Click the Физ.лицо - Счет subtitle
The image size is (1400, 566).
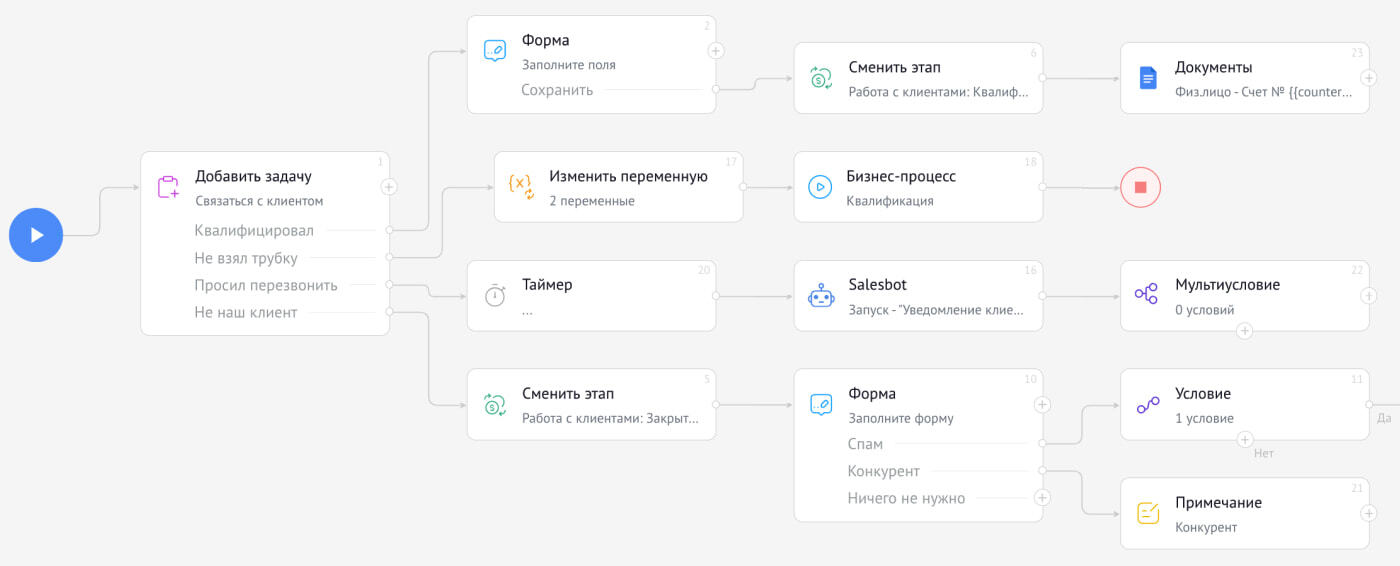pos(1264,92)
